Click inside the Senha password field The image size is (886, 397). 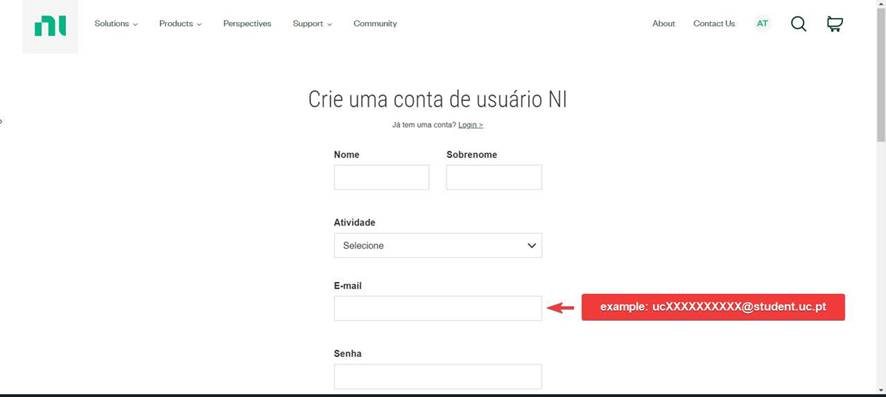[x=438, y=377]
